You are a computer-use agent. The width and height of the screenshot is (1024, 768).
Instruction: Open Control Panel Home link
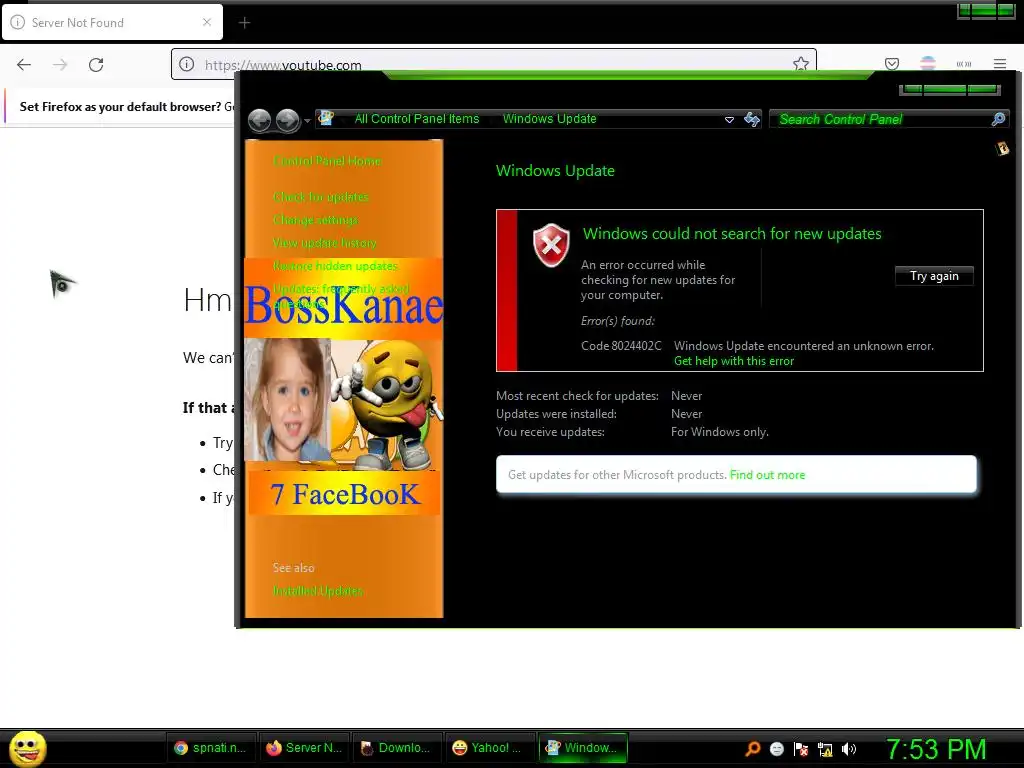[327, 161]
